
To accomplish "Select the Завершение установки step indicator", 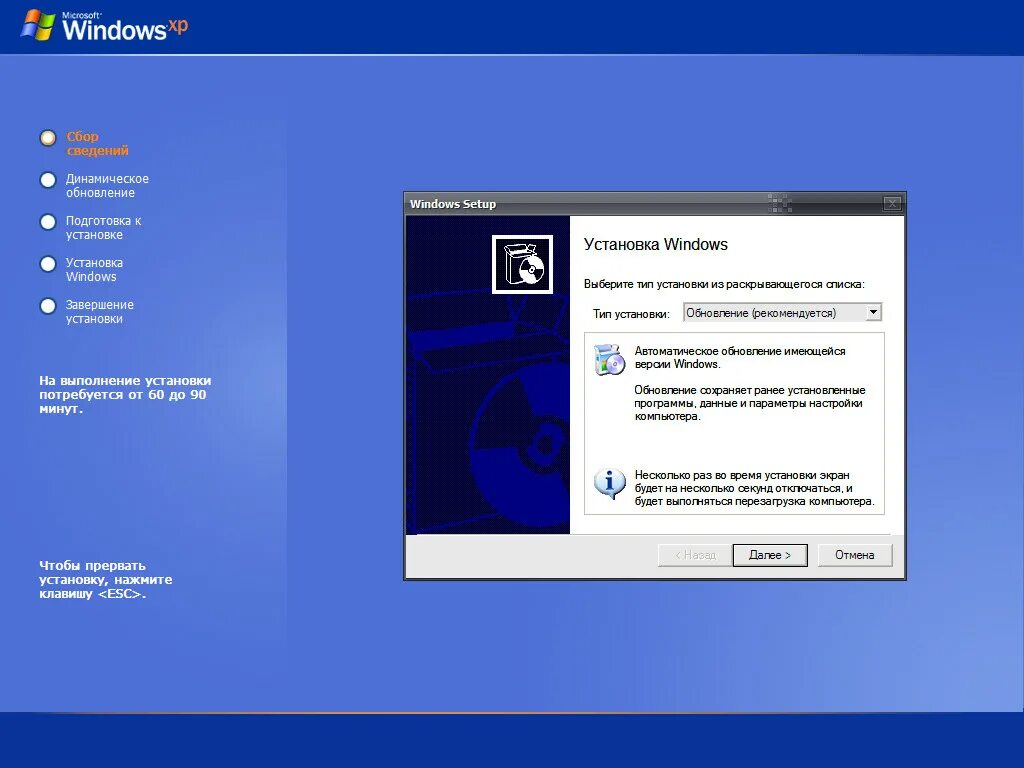I will click(x=48, y=306).
